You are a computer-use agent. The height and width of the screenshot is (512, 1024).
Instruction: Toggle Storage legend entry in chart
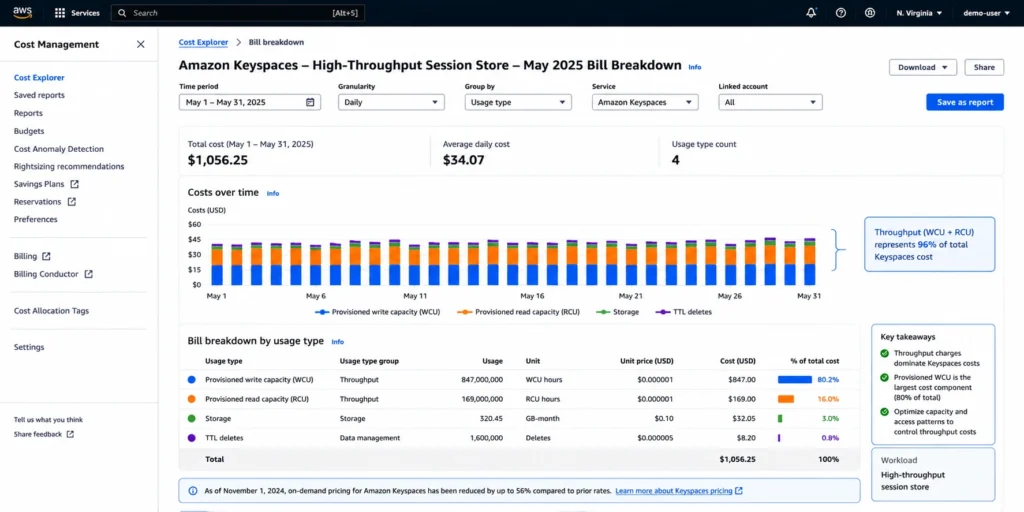[618, 312]
